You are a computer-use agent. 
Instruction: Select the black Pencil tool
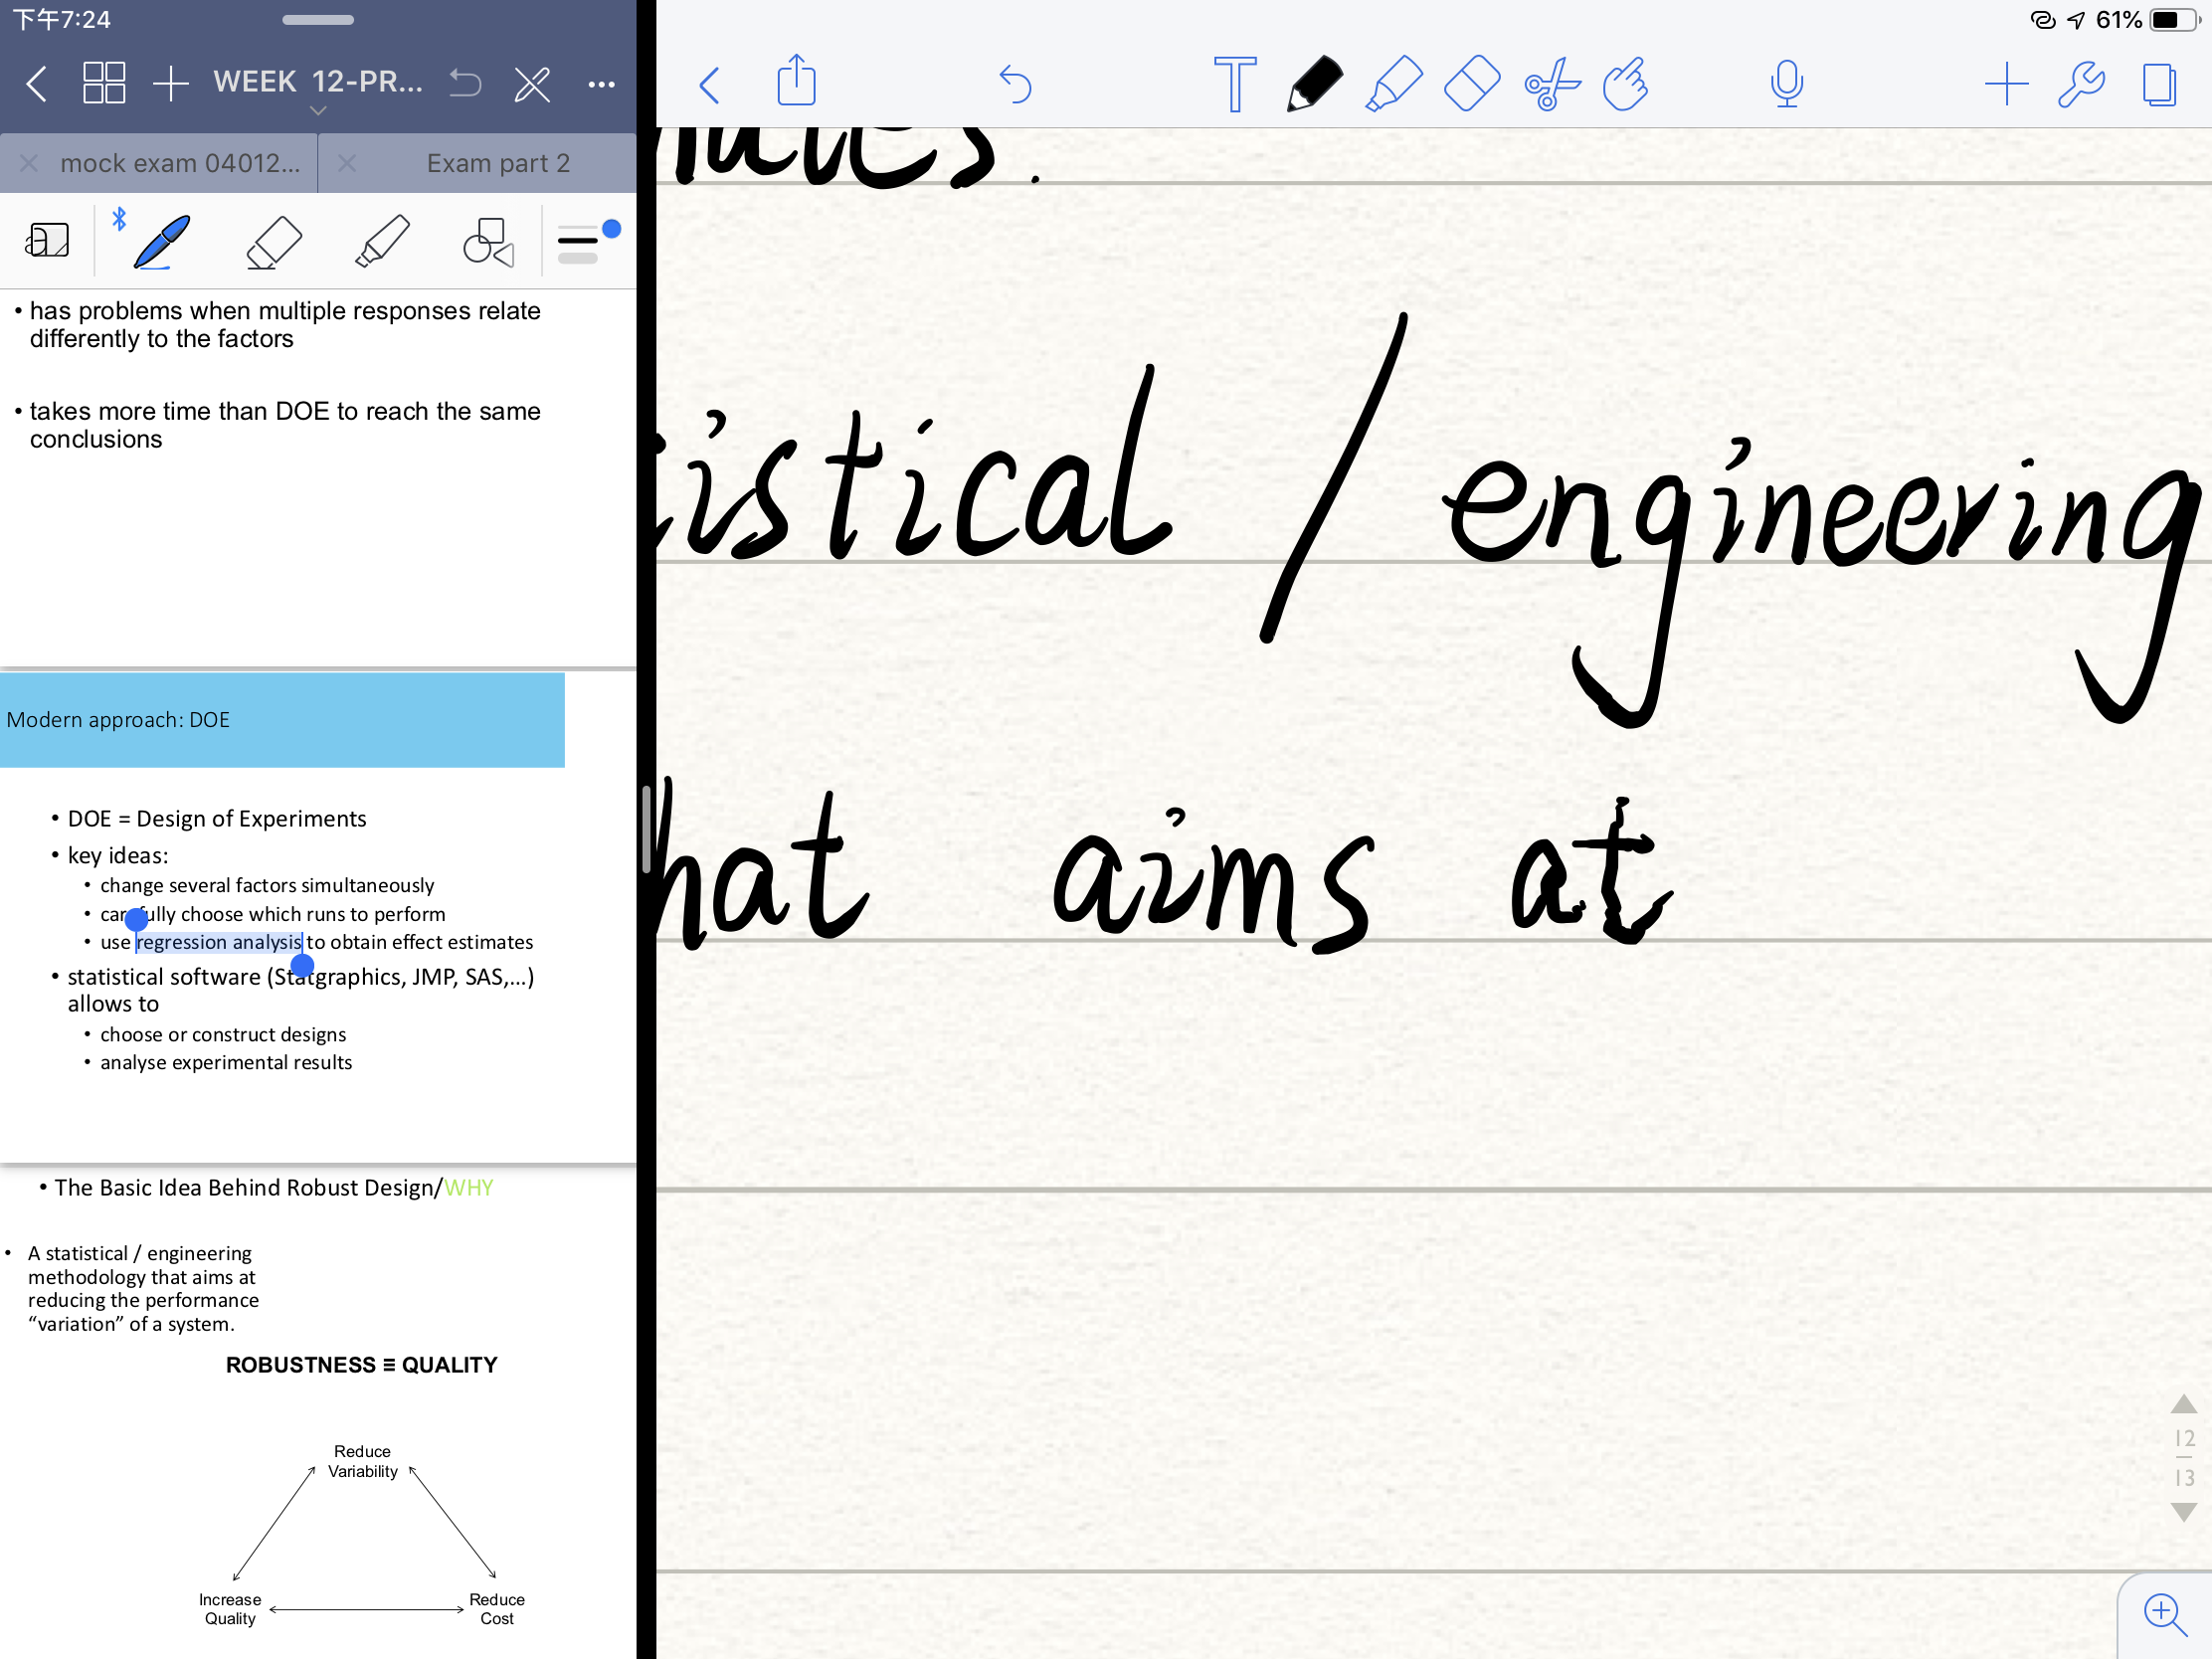1314,84
